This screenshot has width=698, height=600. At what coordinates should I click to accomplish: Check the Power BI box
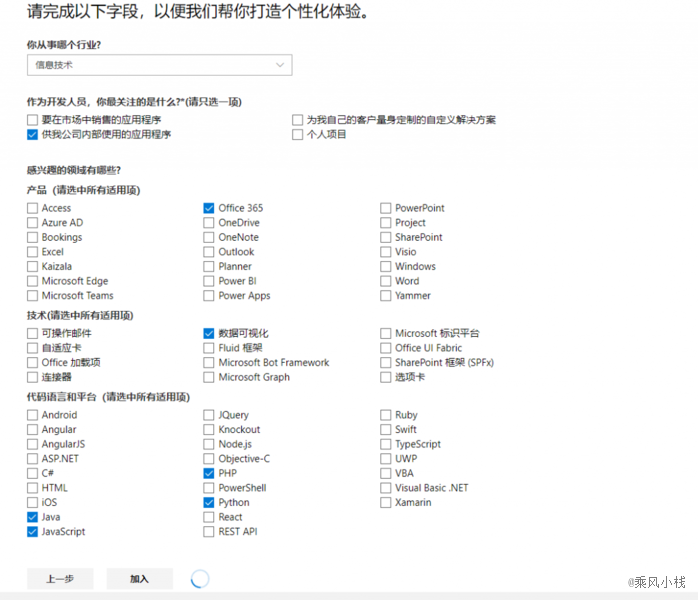point(208,281)
